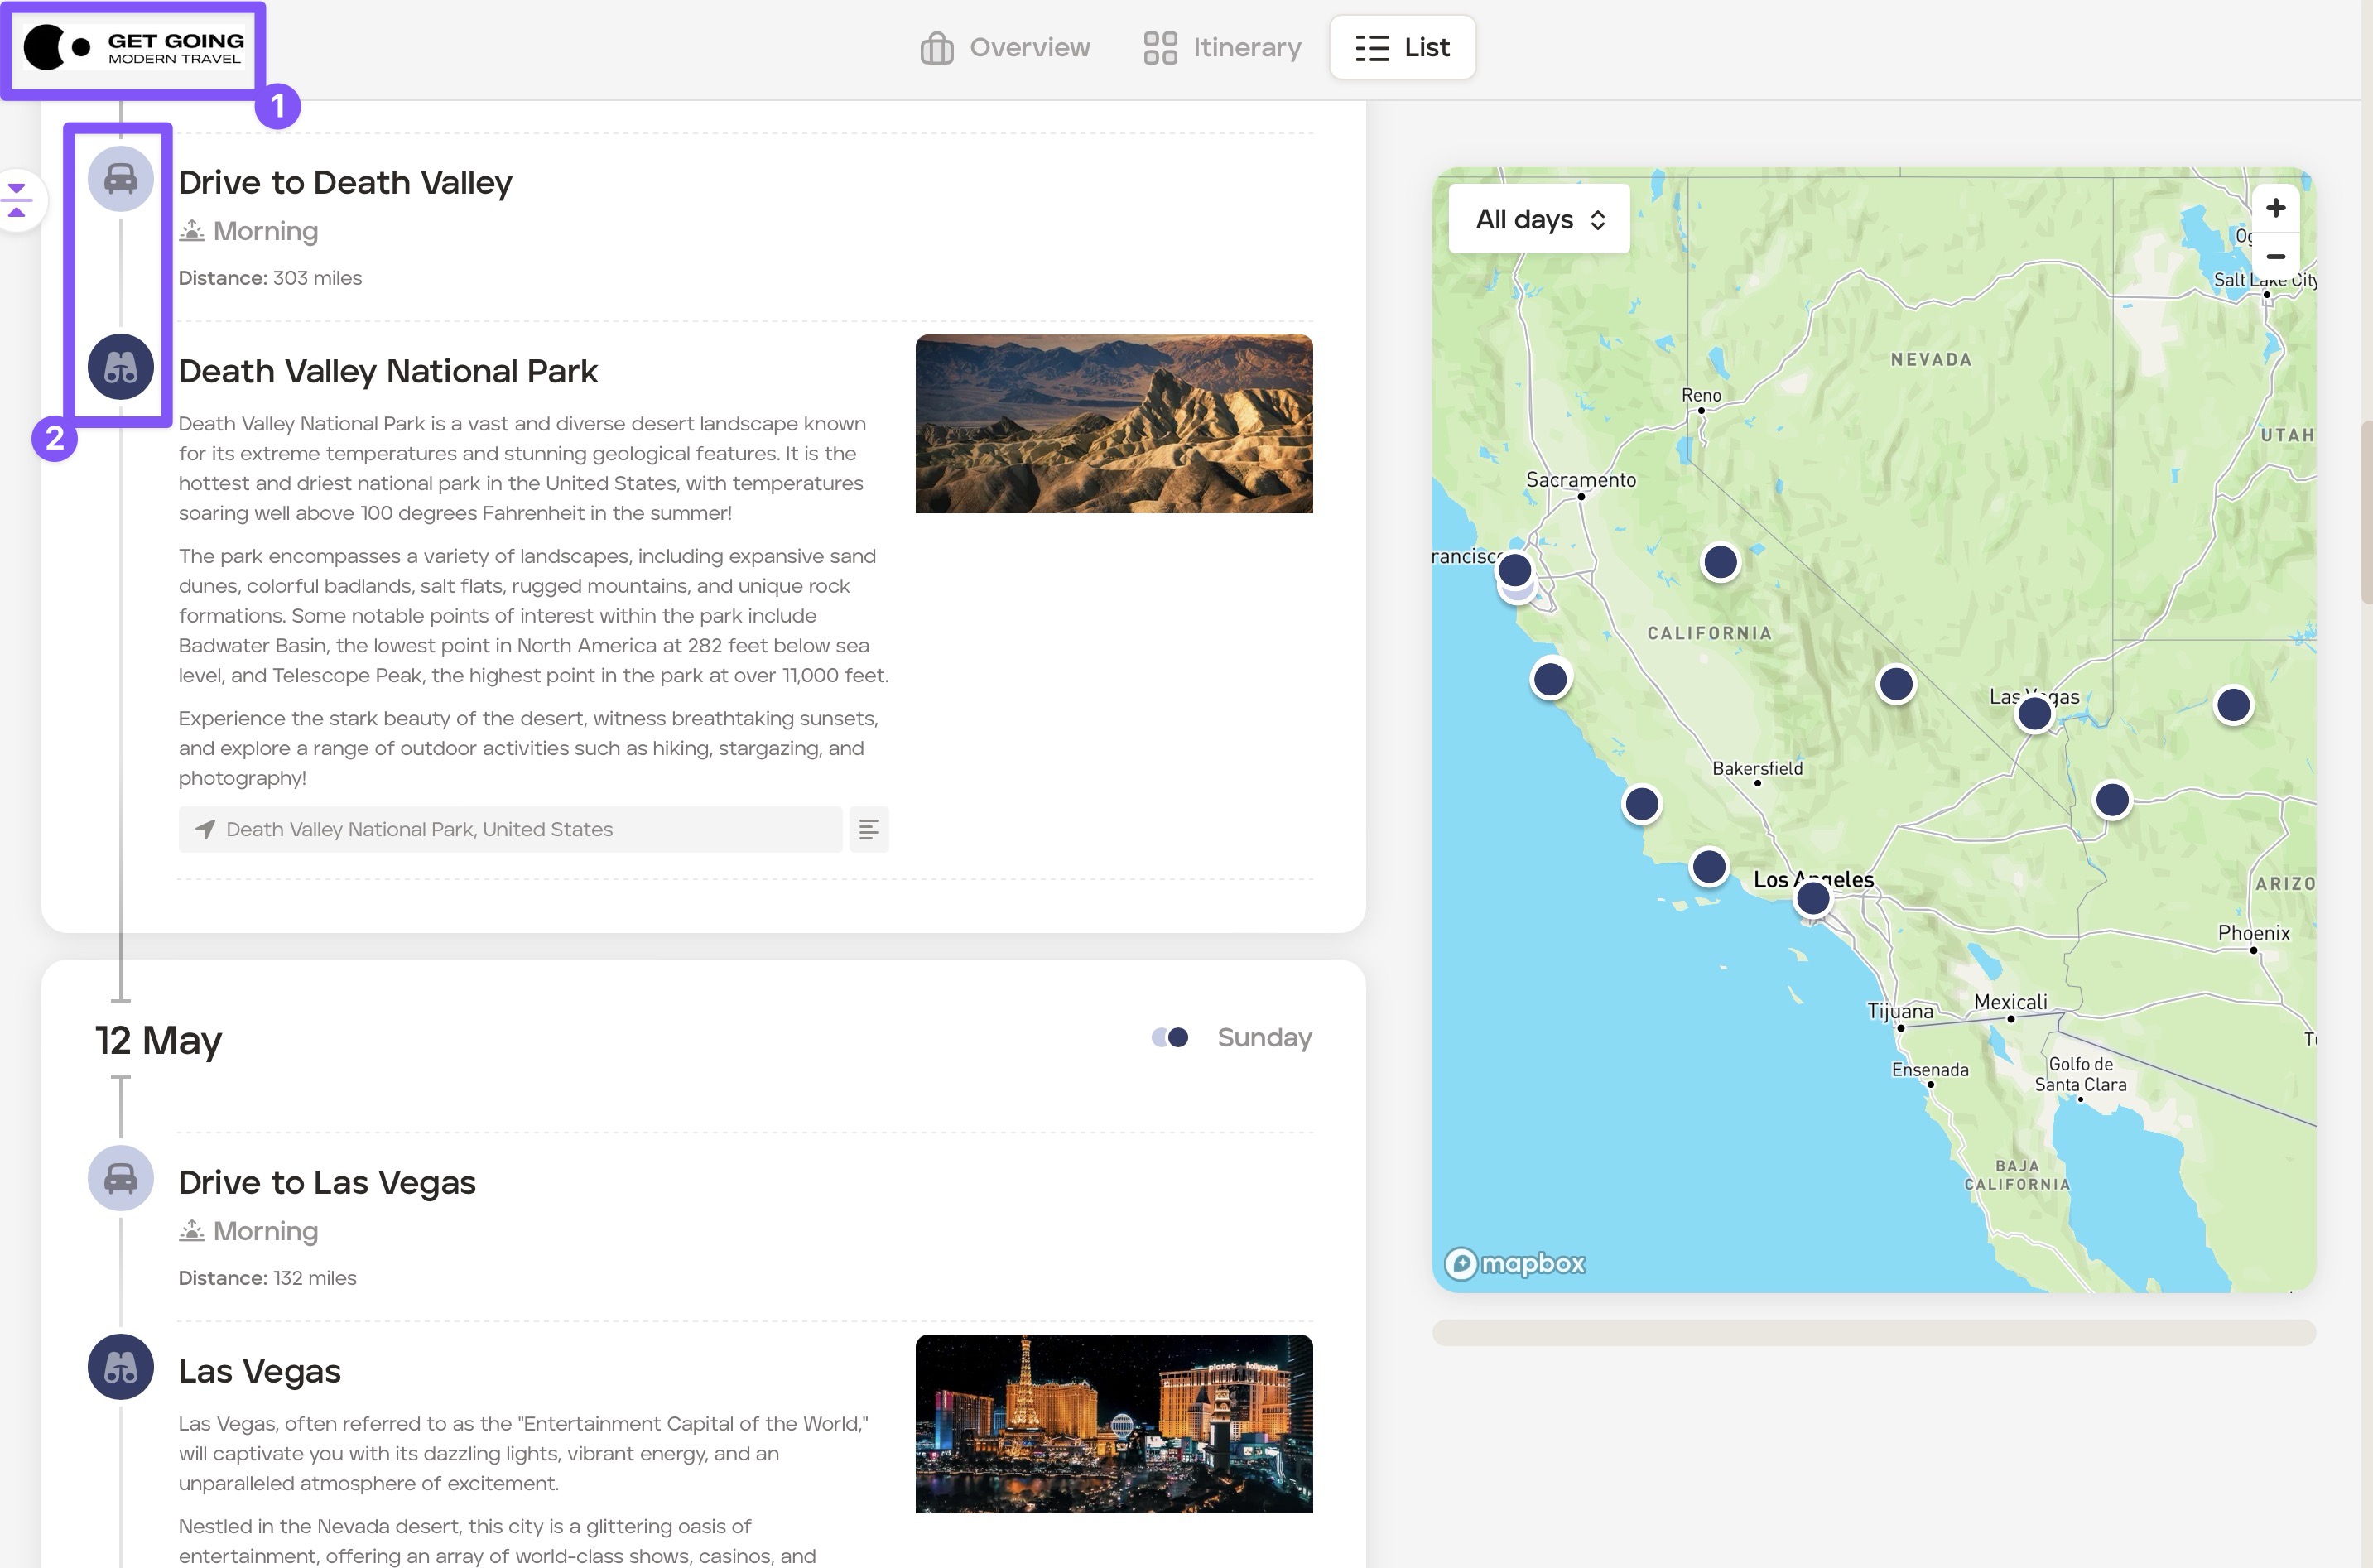Click the Mapbox logo link
2373x1568 pixels.
1515,1264
